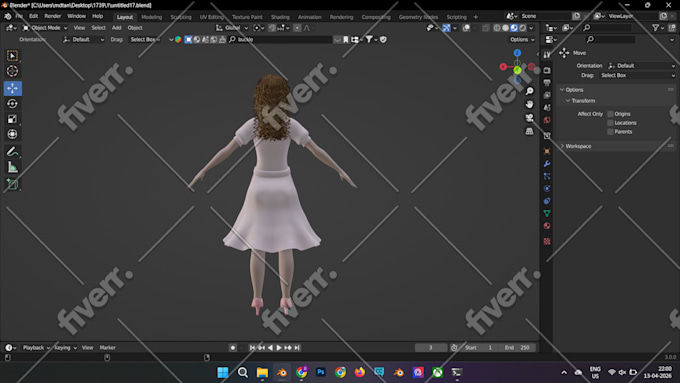Play the animation forward
This screenshot has height=383, width=680.
click(279, 347)
